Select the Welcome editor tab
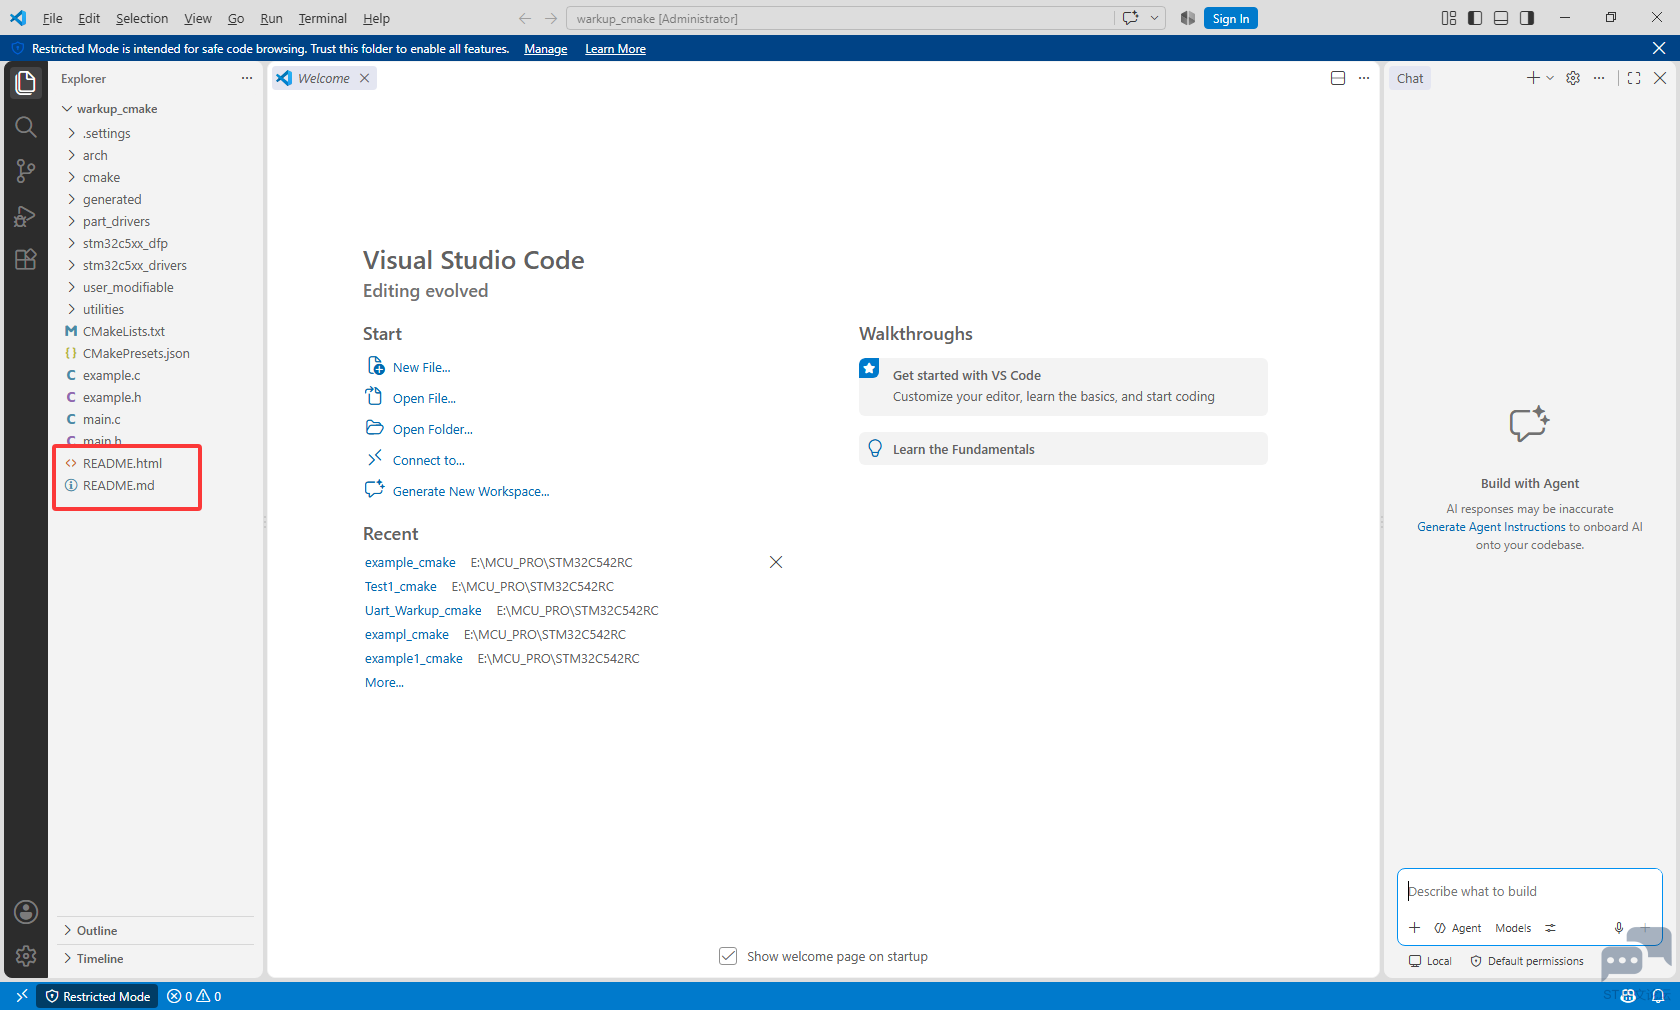The height and width of the screenshot is (1010, 1680). click(x=324, y=78)
